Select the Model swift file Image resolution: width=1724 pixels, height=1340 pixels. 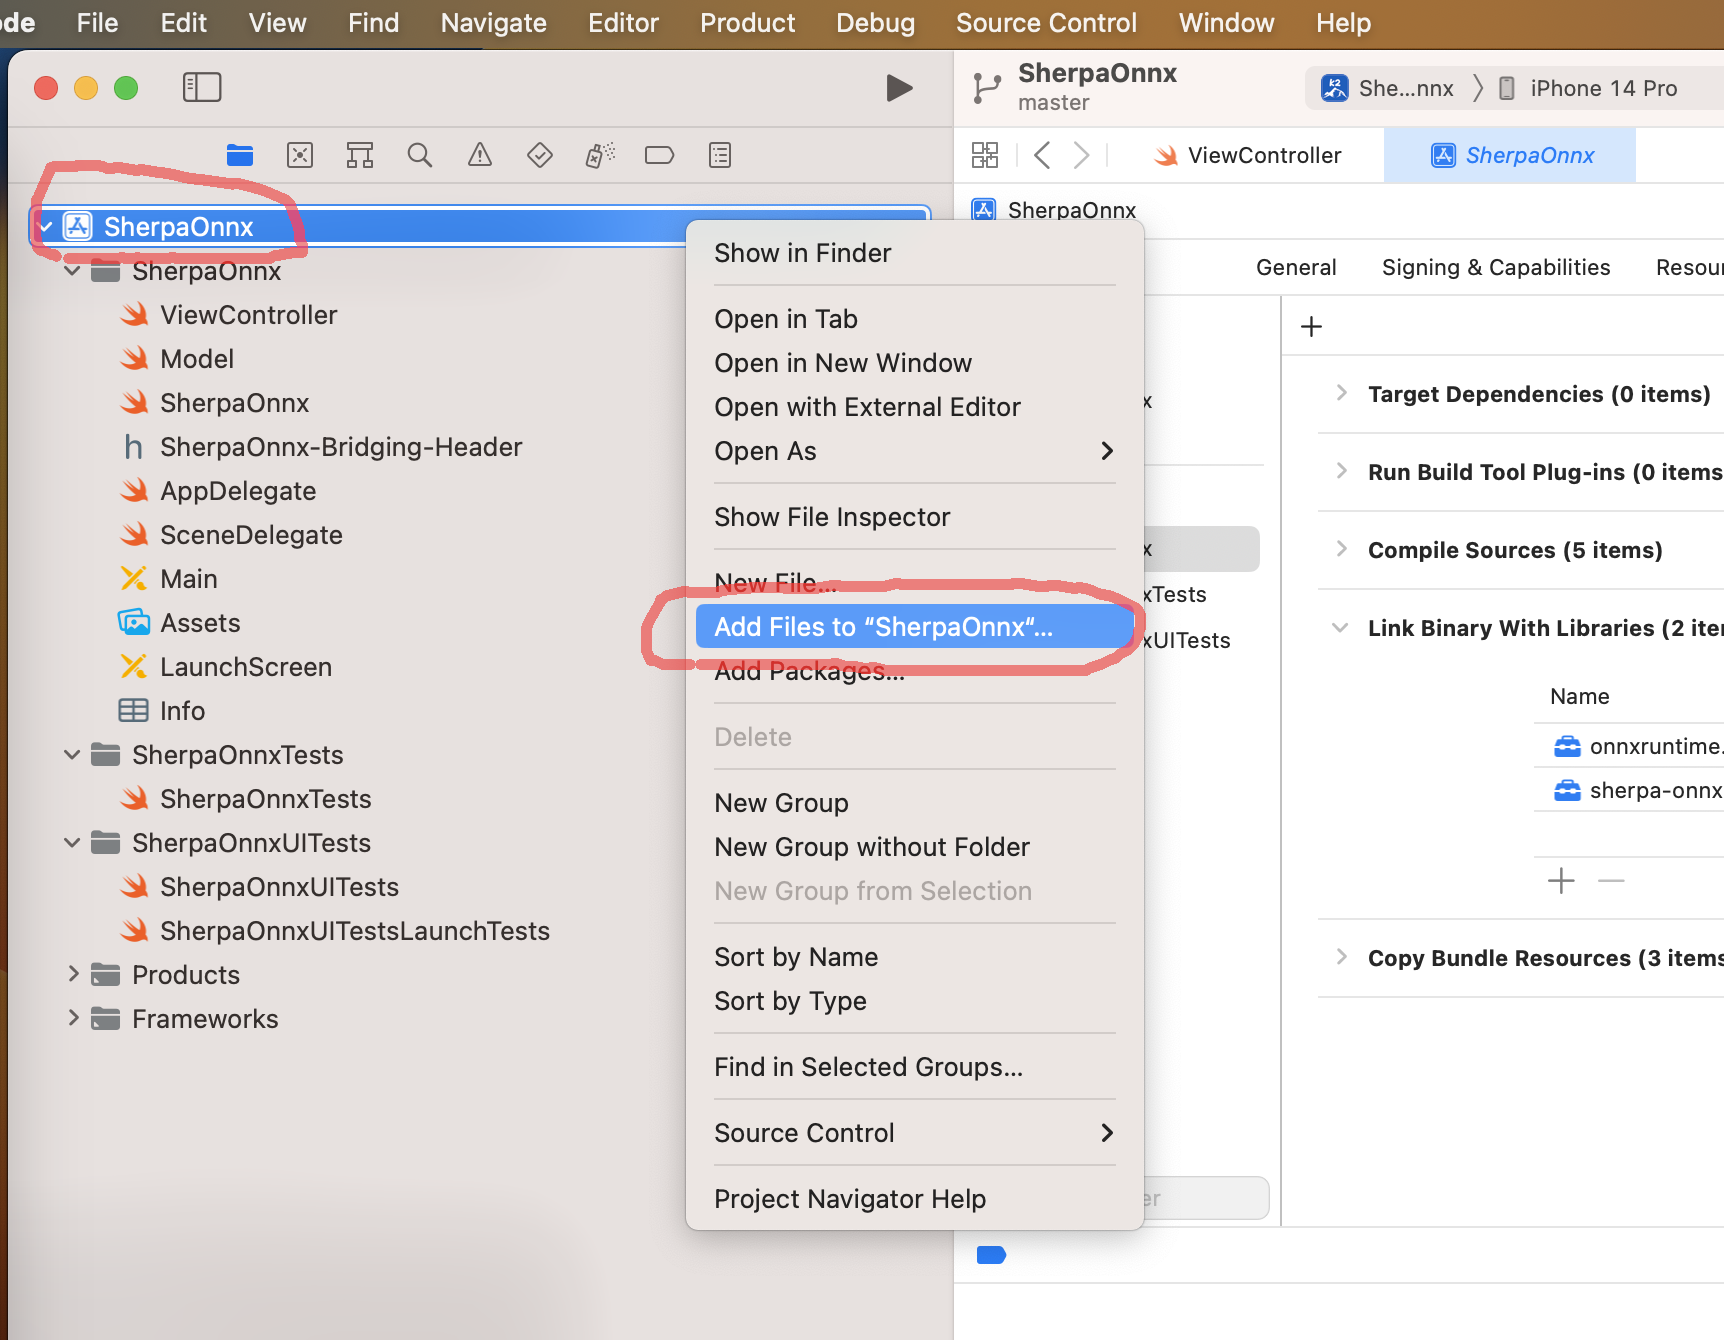[176, 359]
